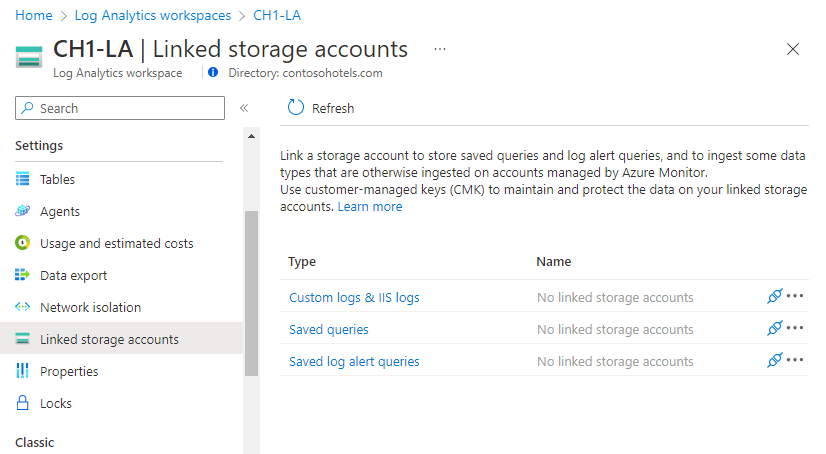This screenshot has height=454, width=826.
Task: Click the Refresh circular arrow icon
Action: [296, 108]
